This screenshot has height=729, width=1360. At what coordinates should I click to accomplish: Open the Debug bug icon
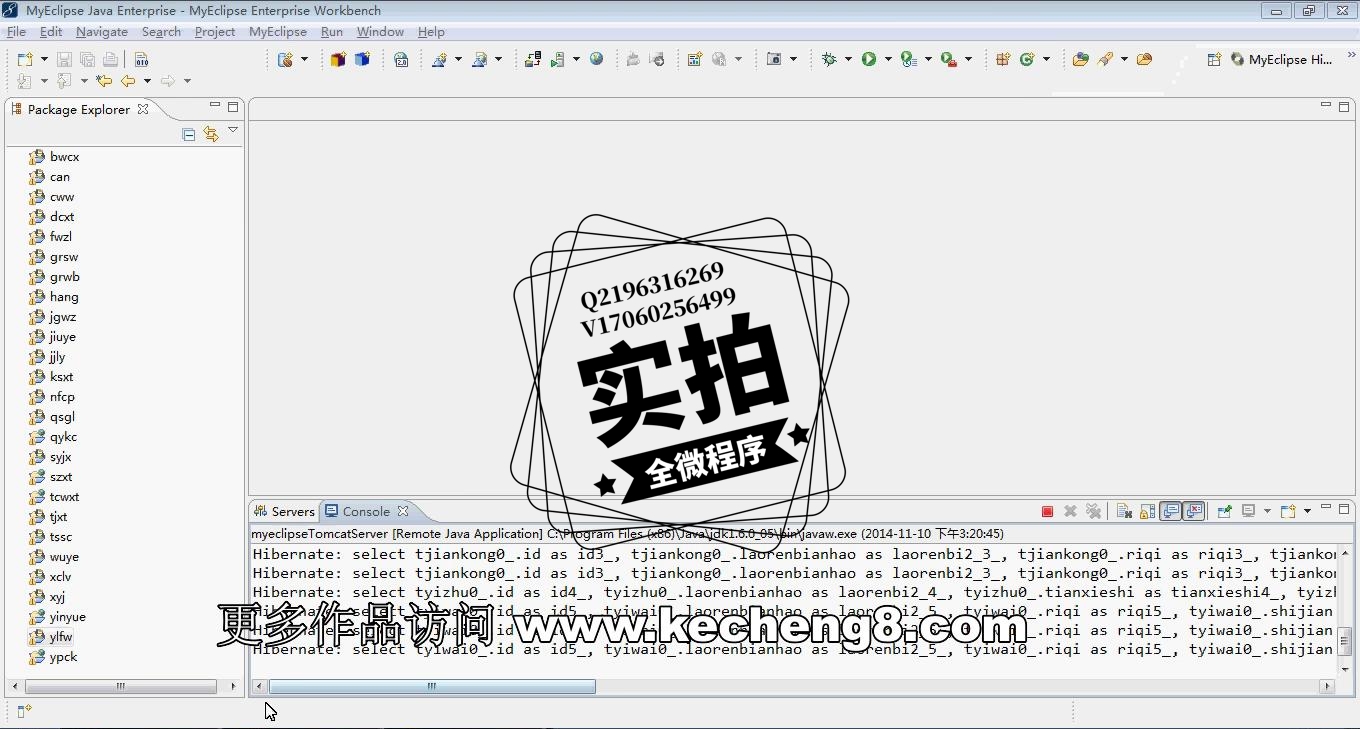829,60
